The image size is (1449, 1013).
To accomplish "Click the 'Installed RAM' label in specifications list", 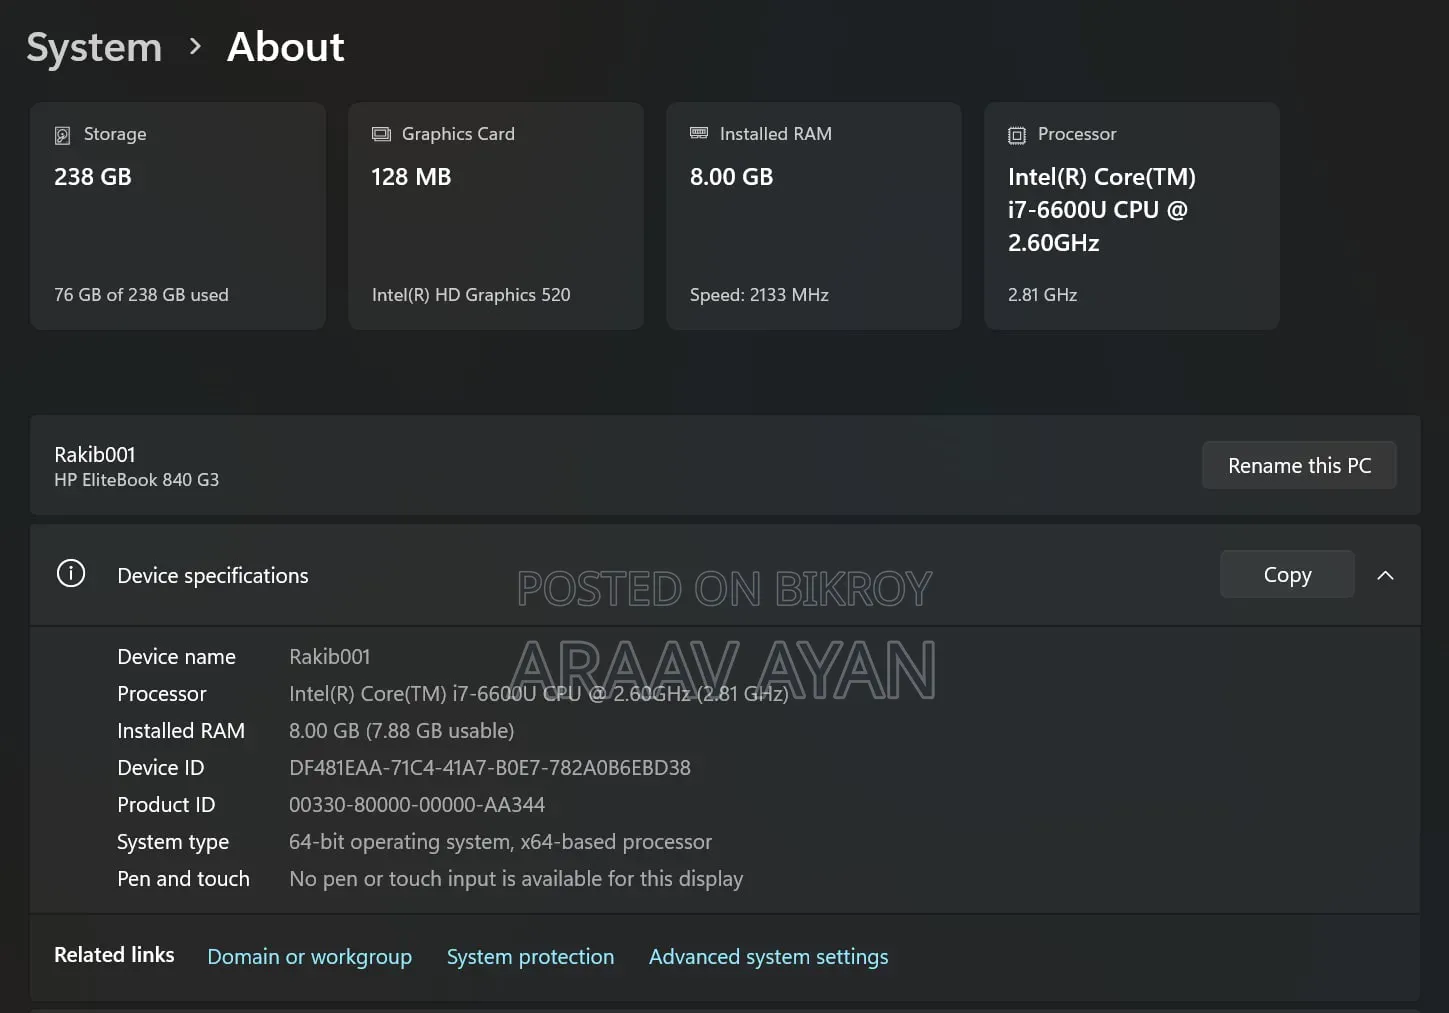I will [181, 731].
